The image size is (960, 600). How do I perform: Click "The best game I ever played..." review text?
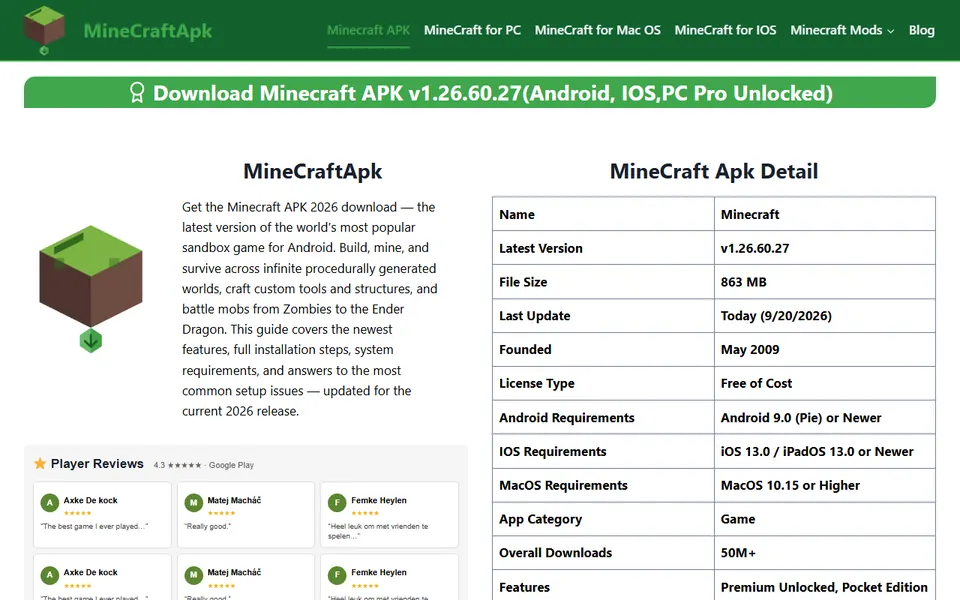click(x=94, y=526)
